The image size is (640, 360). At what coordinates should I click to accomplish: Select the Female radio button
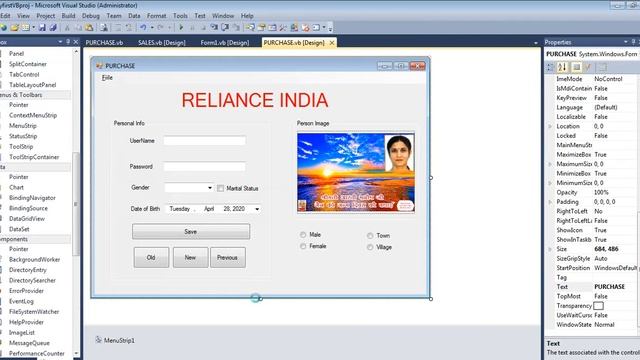303,246
